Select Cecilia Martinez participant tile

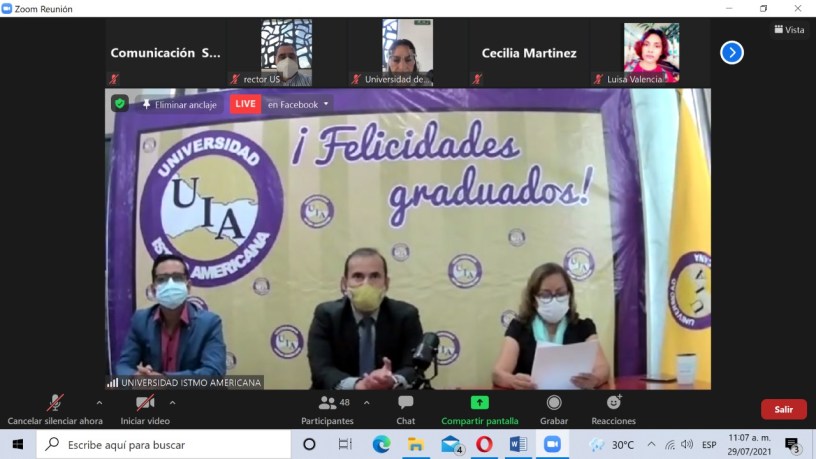pos(529,53)
